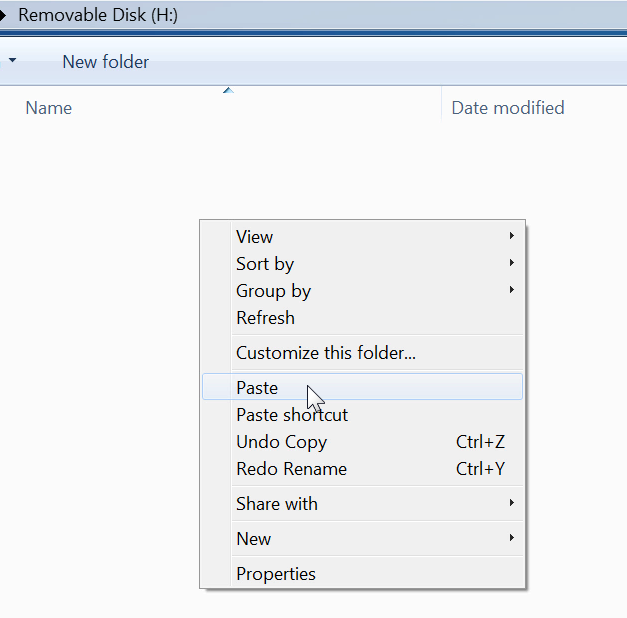
Task: Expand the Sort by submenu arrow
Action: 511,263
